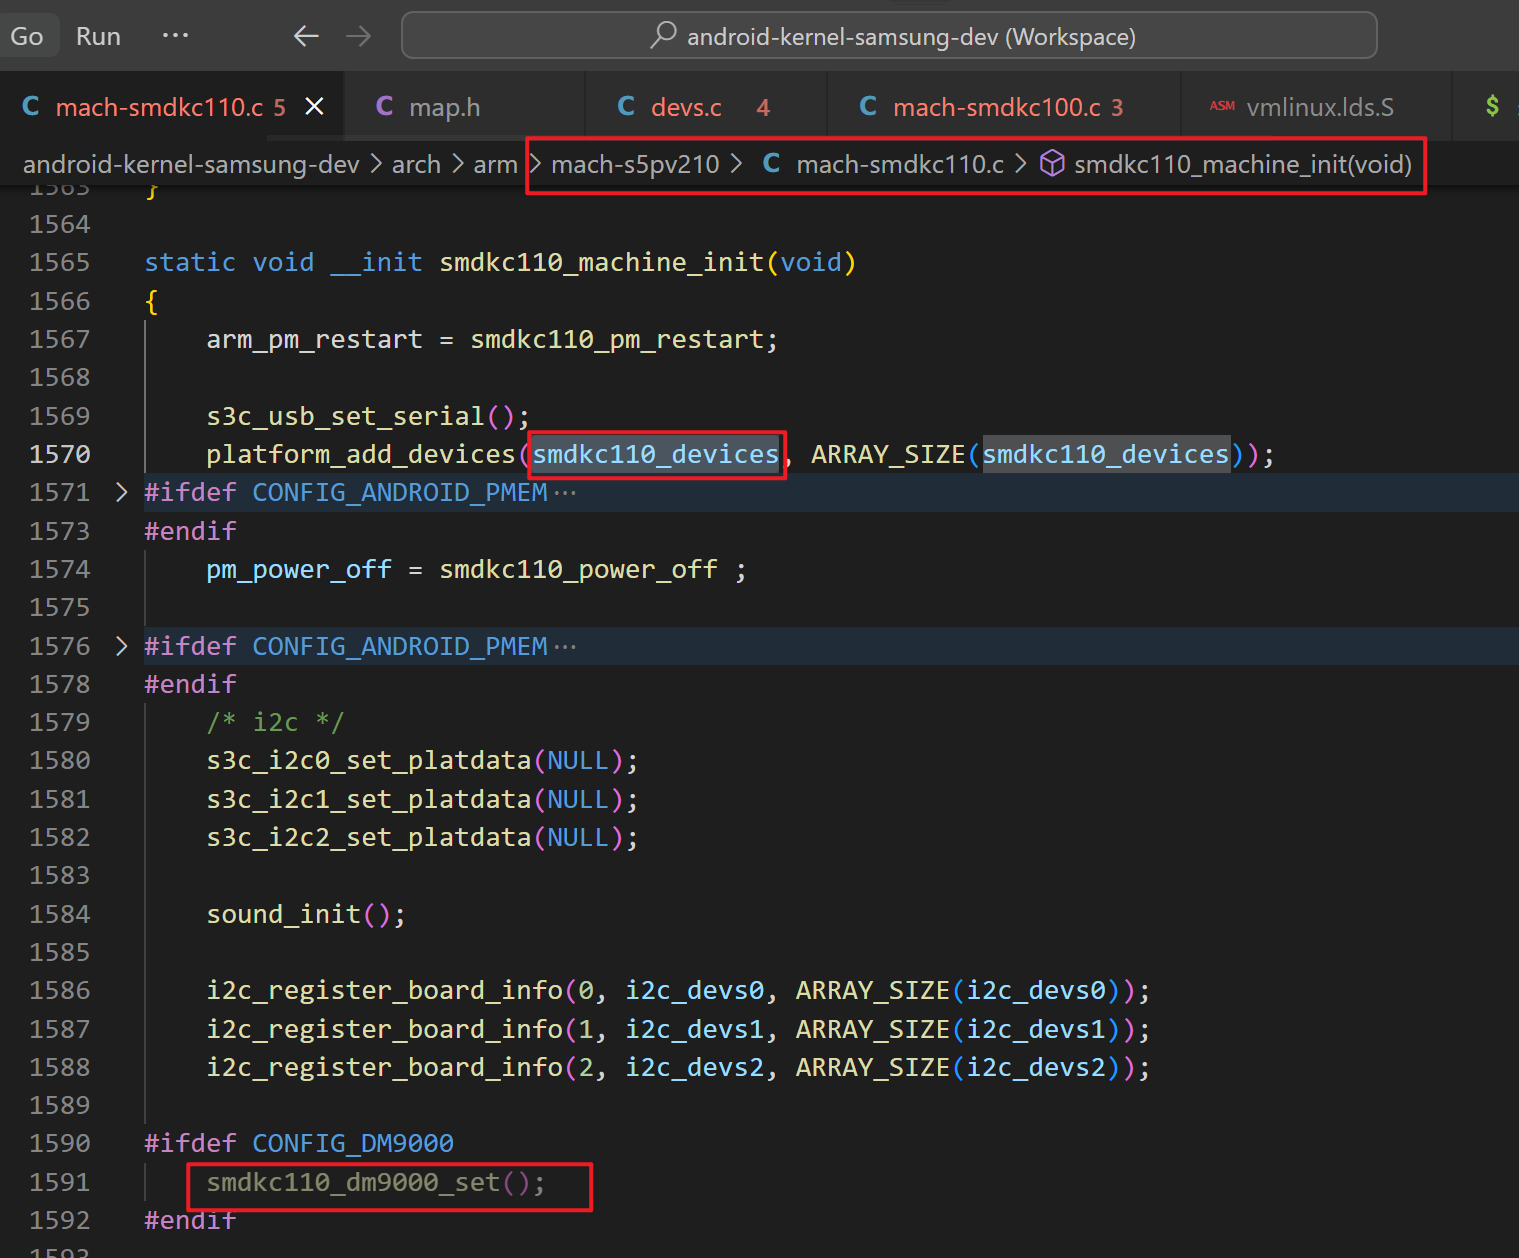Click smdkc110_pm_restart identifier
The height and width of the screenshot is (1258, 1519).
pyautogui.click(x=617, y=339)
